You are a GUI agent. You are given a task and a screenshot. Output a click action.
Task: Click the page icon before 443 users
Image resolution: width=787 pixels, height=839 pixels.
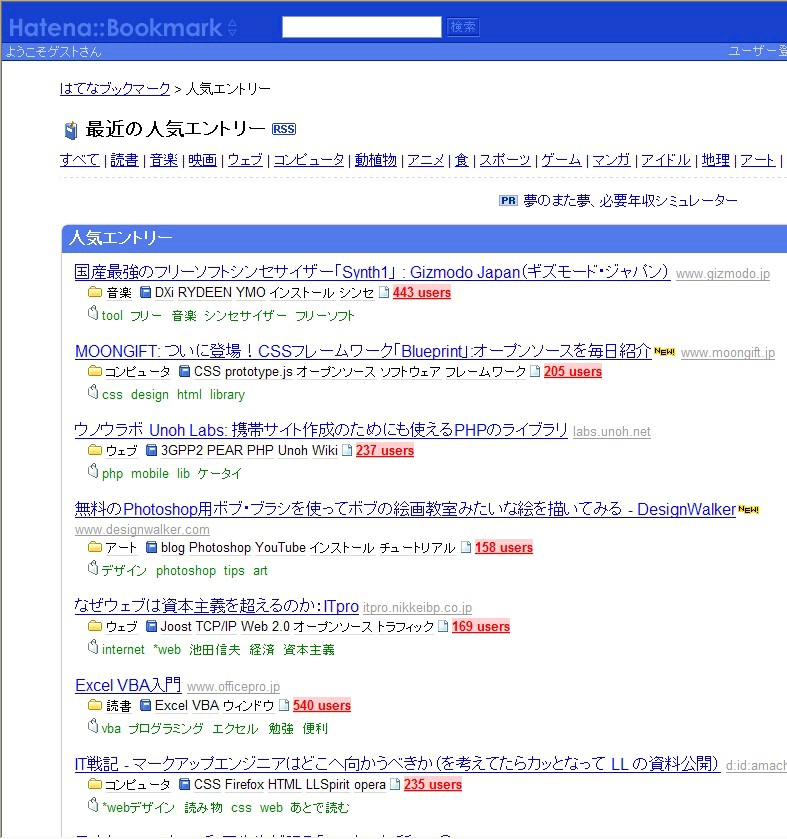pyautogui.click(x=384, y=292)
